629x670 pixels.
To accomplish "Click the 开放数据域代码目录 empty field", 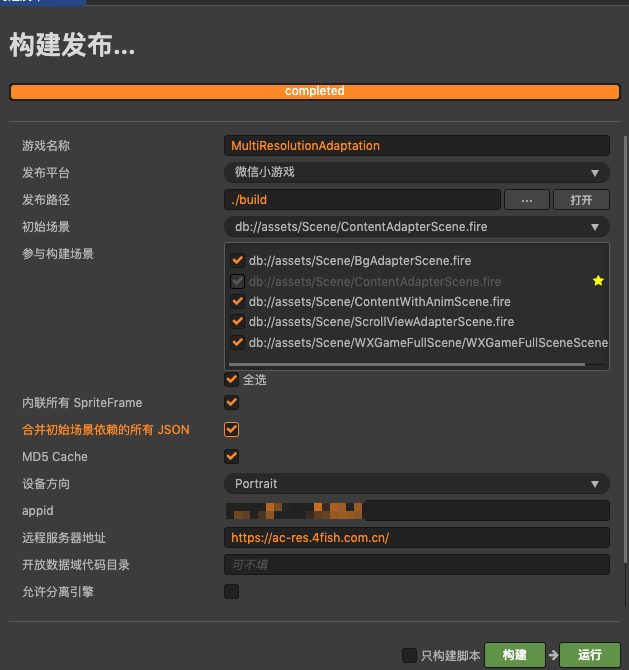I will point(417,564).
